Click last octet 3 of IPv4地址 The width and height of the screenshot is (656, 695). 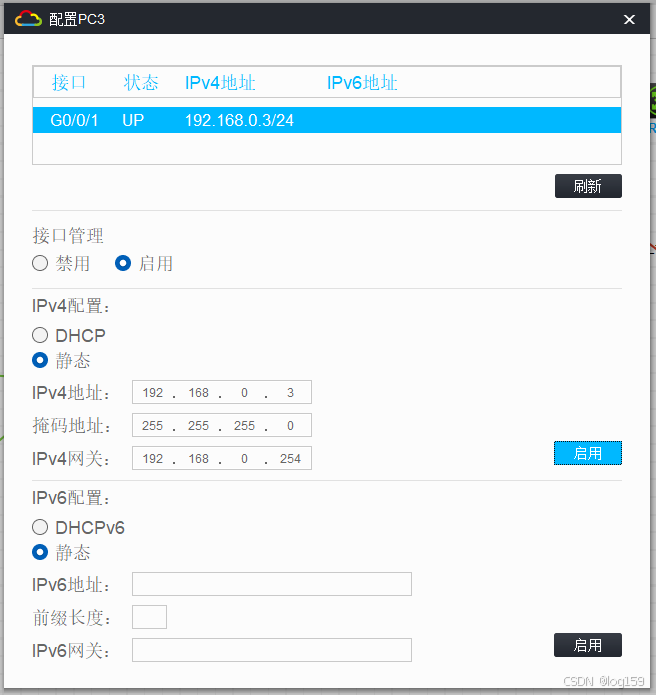(290, 393)
